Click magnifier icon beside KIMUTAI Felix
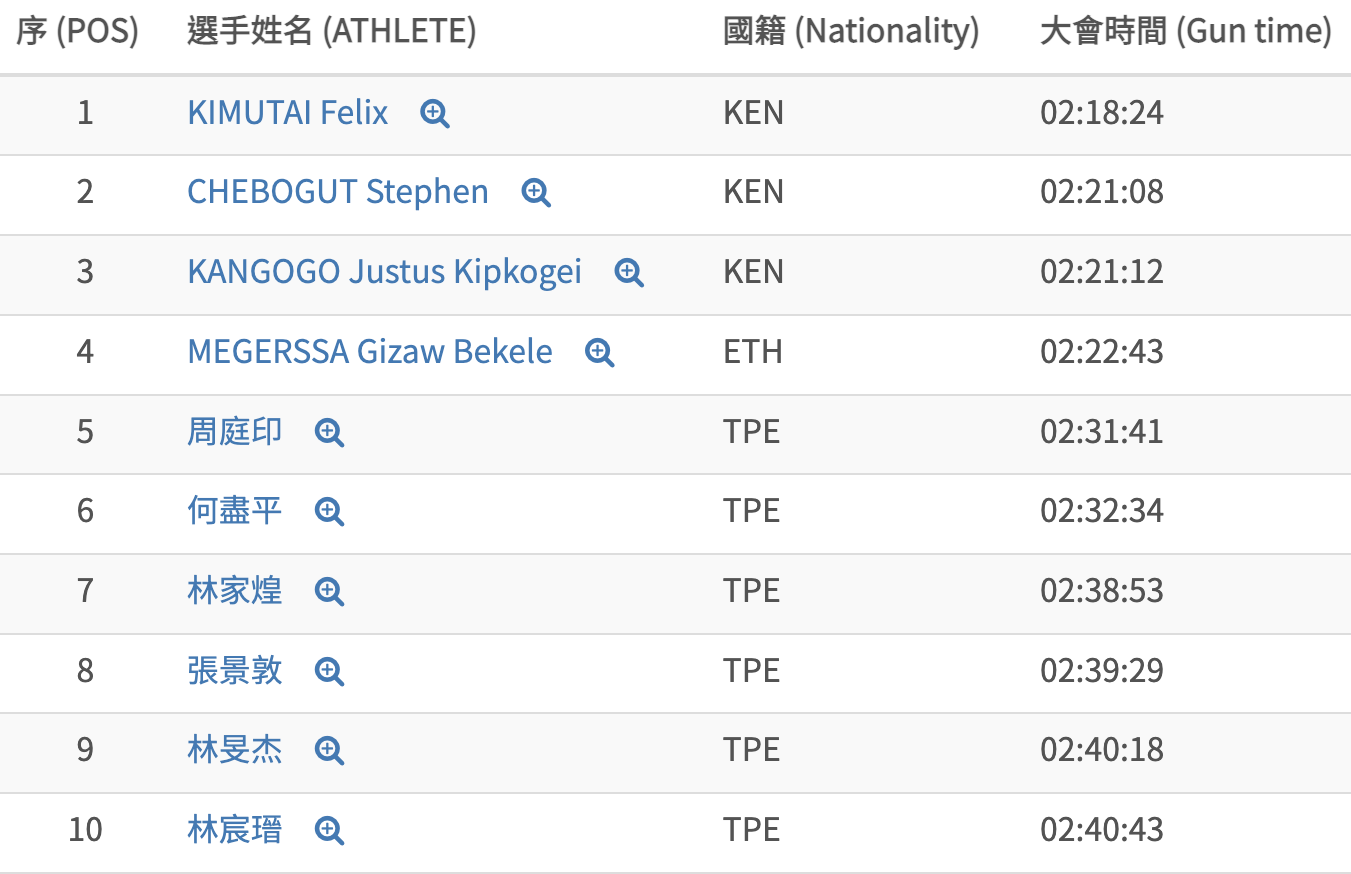1351x874 pixels. point(435,114)
